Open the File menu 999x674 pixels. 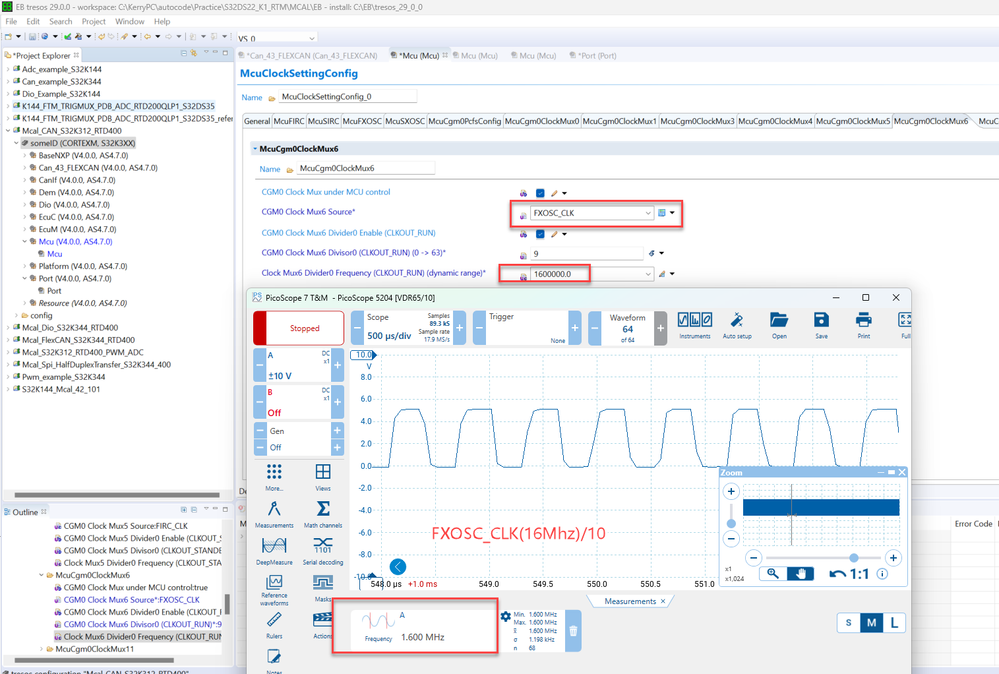click(11, 21)
